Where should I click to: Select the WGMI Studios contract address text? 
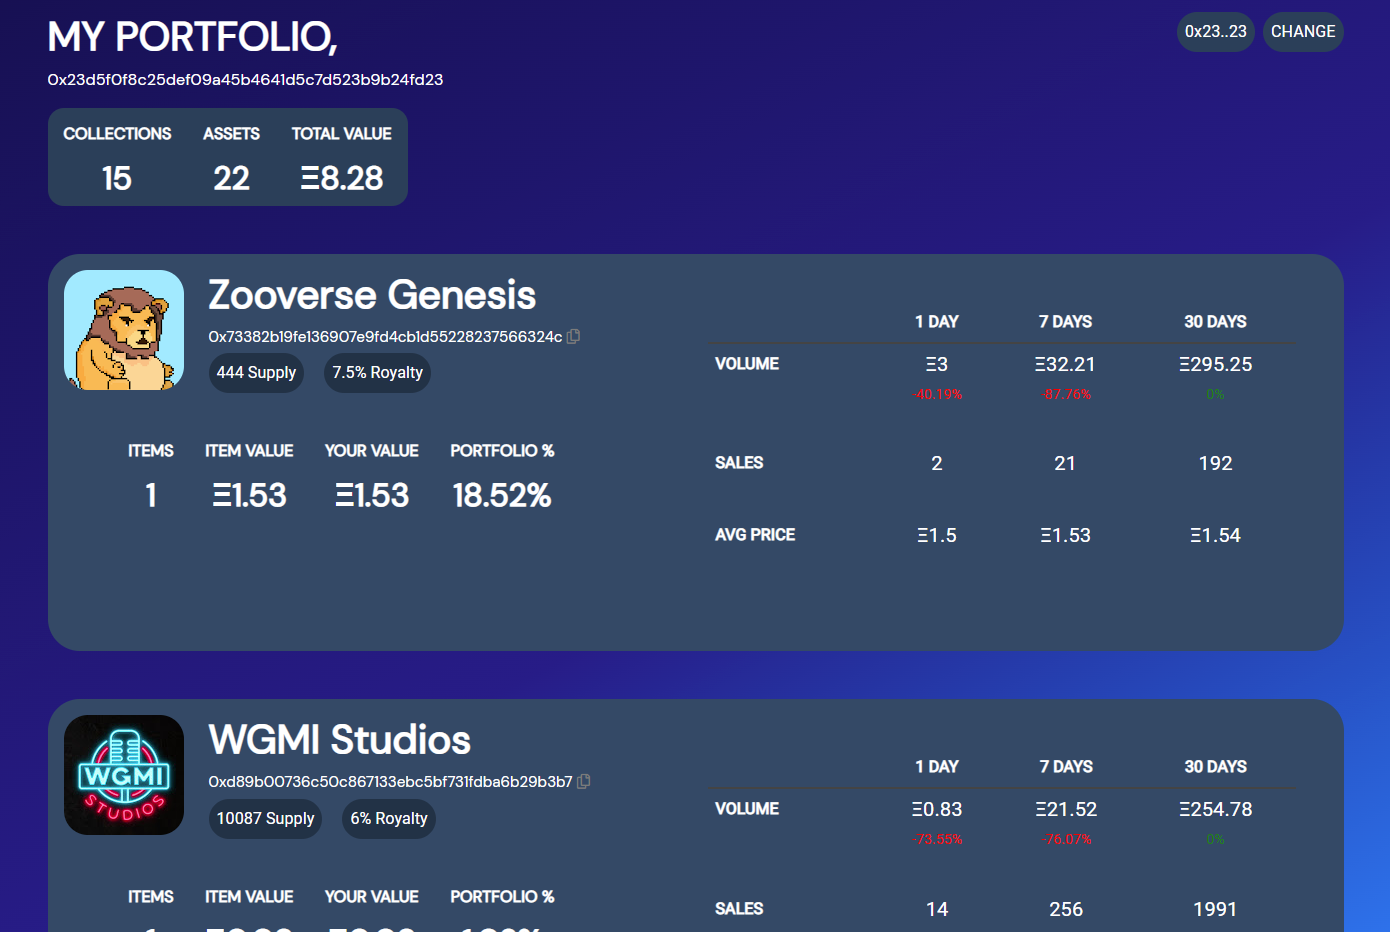[x=390, y=781]
